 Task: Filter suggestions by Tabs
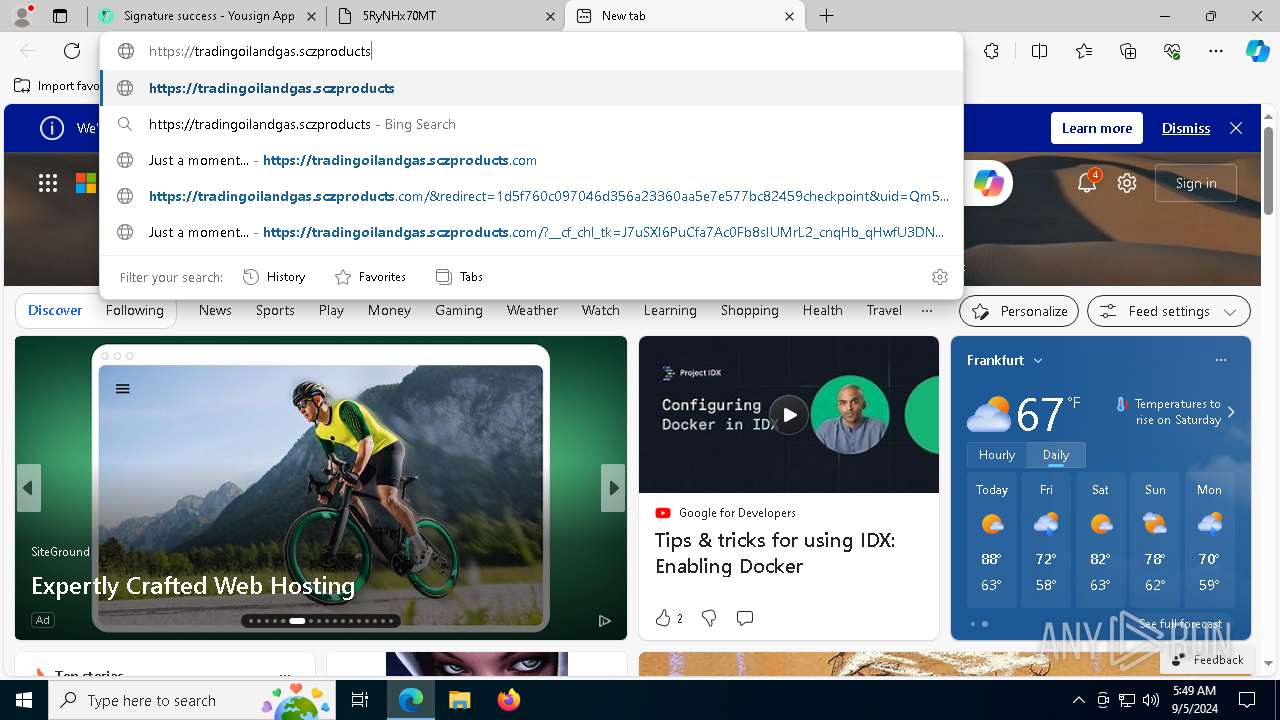460,277
